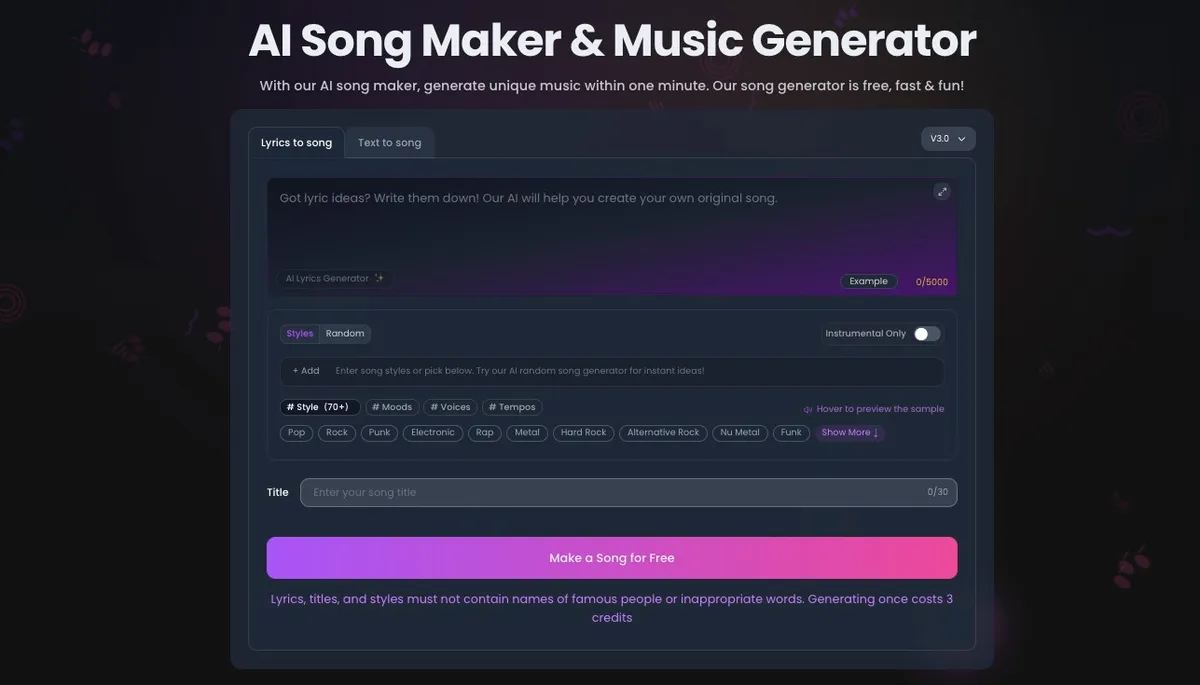1200x685 pixels.
Task: Choose the Rock style tag
Action: point(337,433)
